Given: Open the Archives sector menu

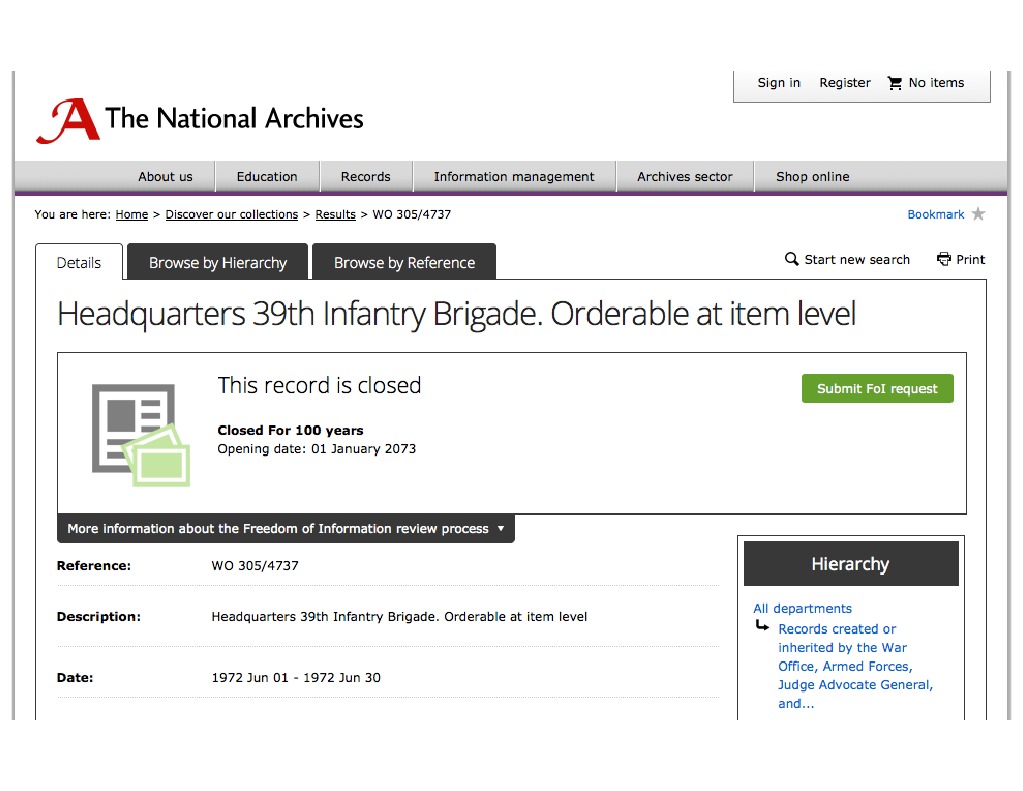Looking at the screenshot, I should tap(684, 177).
